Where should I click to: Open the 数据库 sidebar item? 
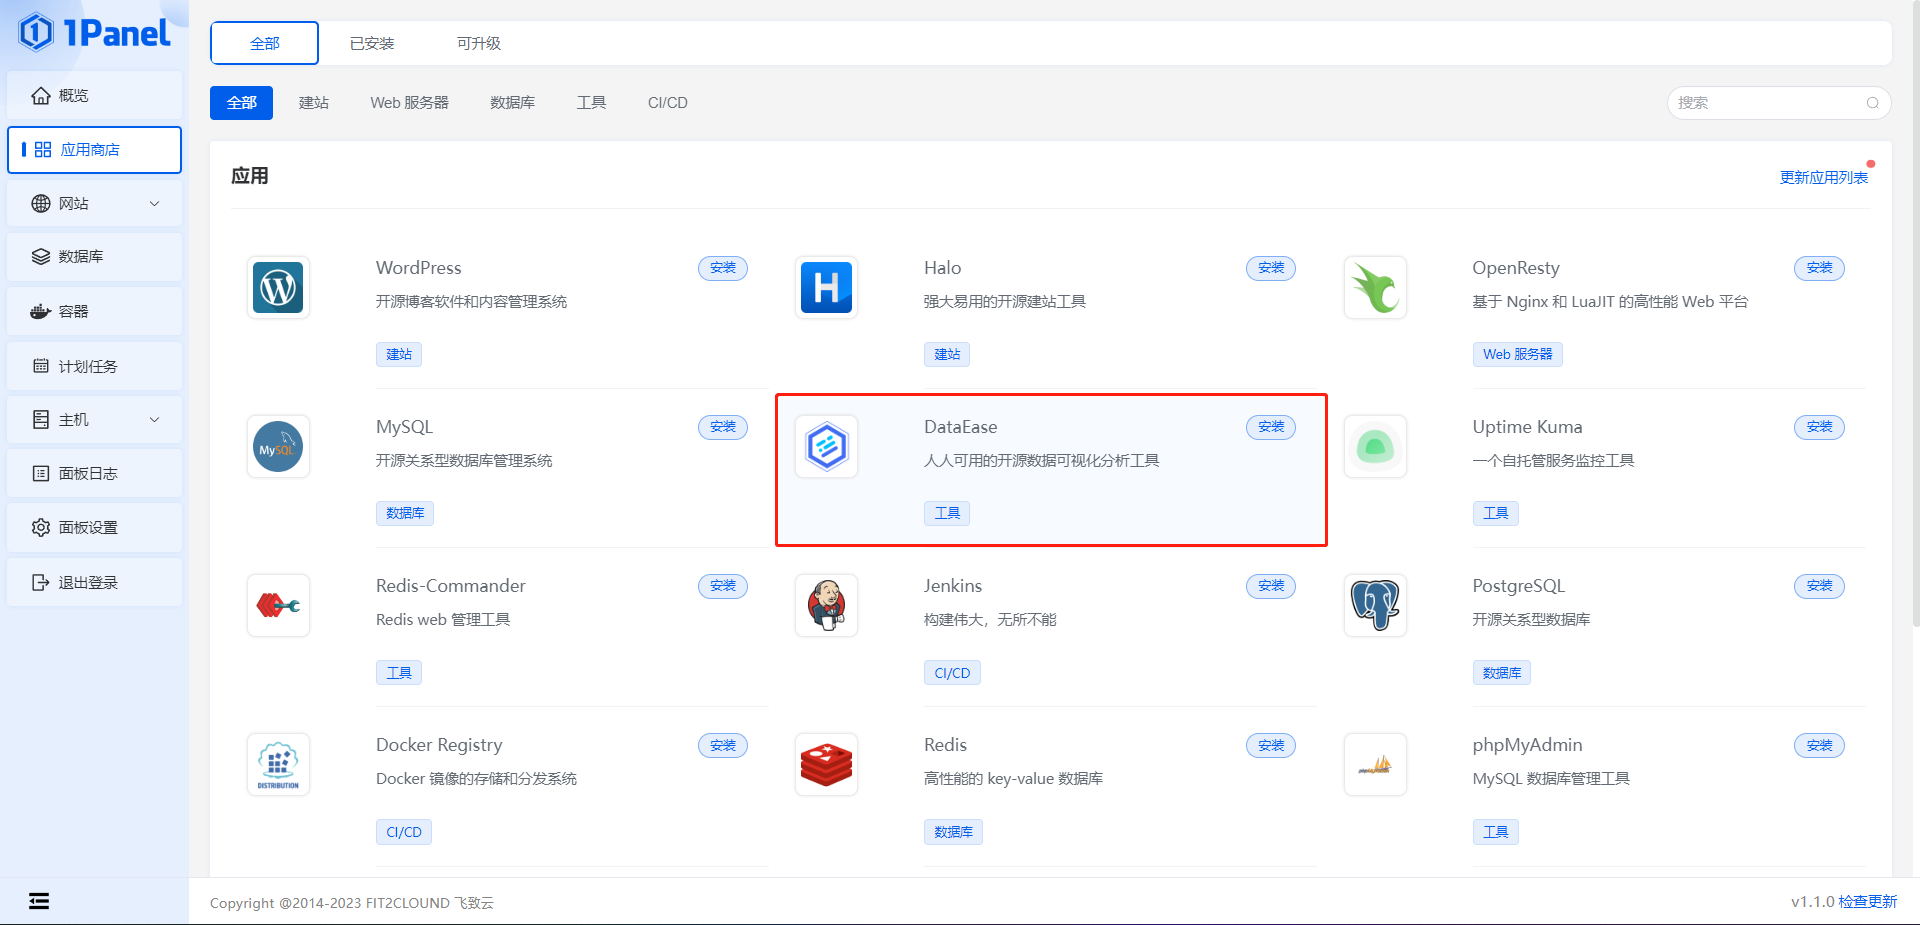click(x=94, y=257)
